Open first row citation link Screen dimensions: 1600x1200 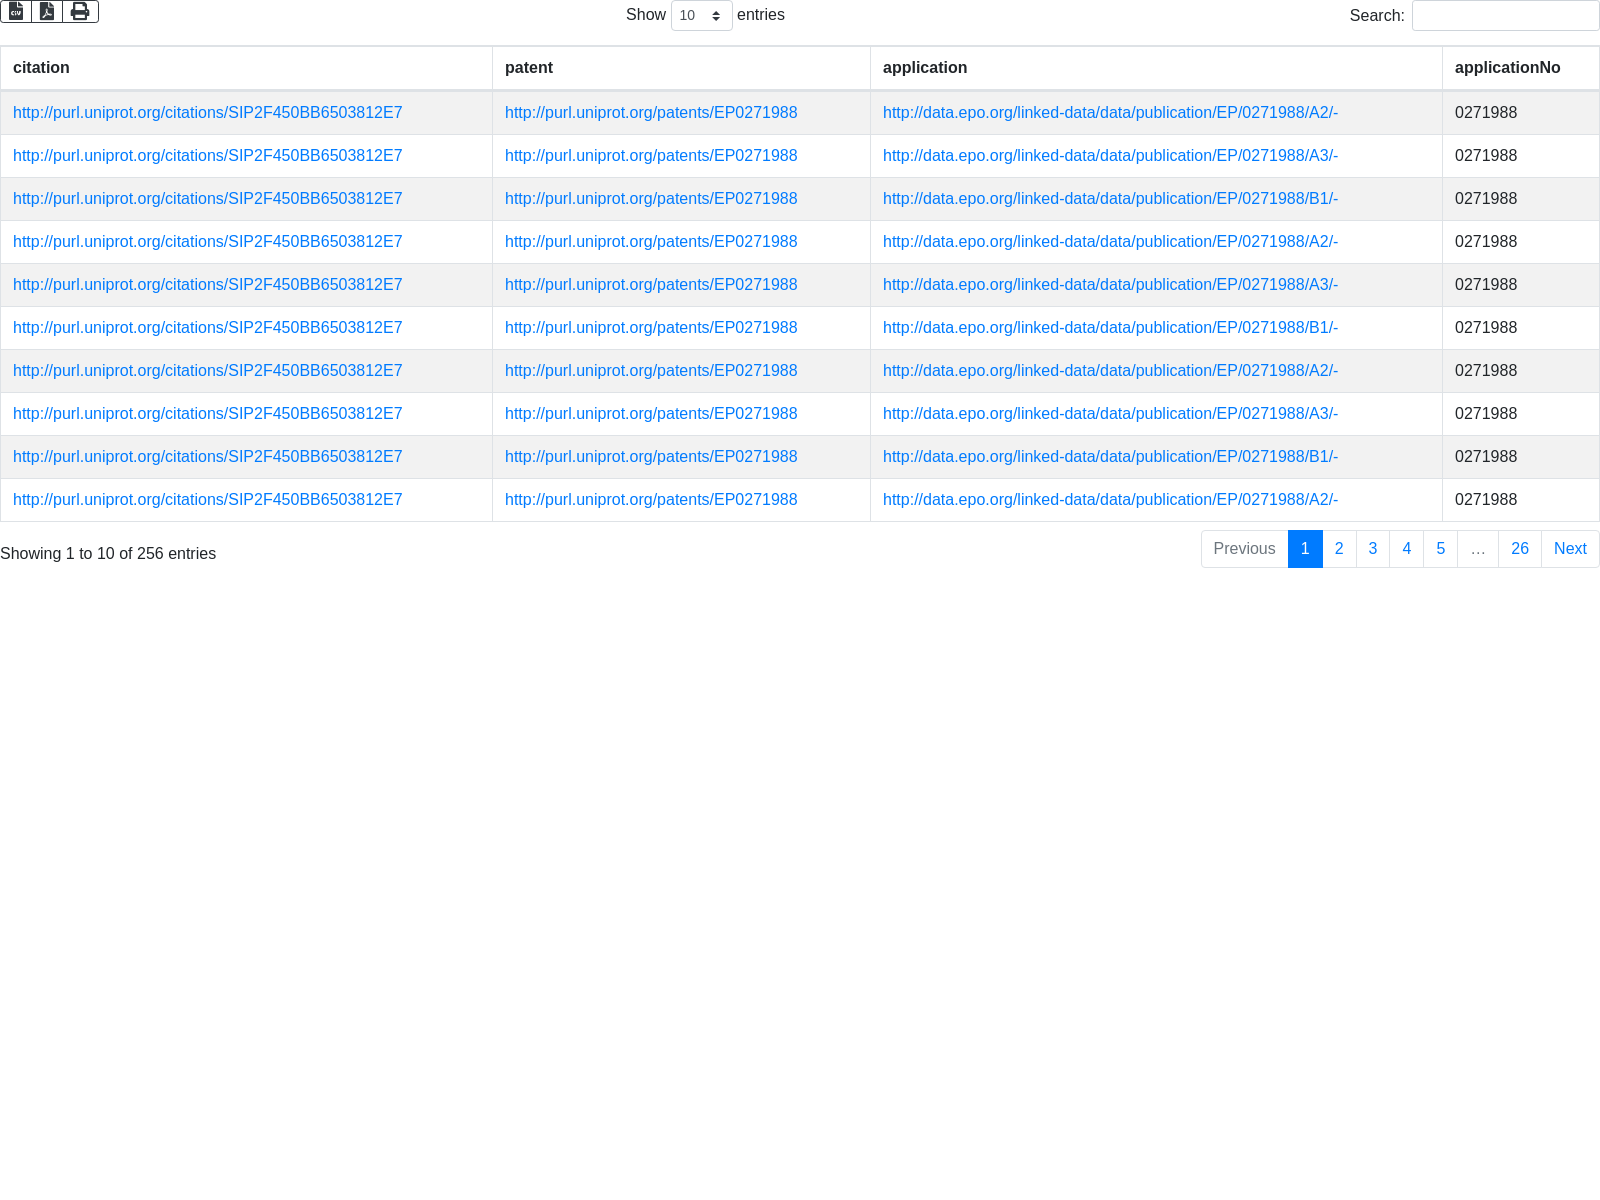(x=208, y=113)
